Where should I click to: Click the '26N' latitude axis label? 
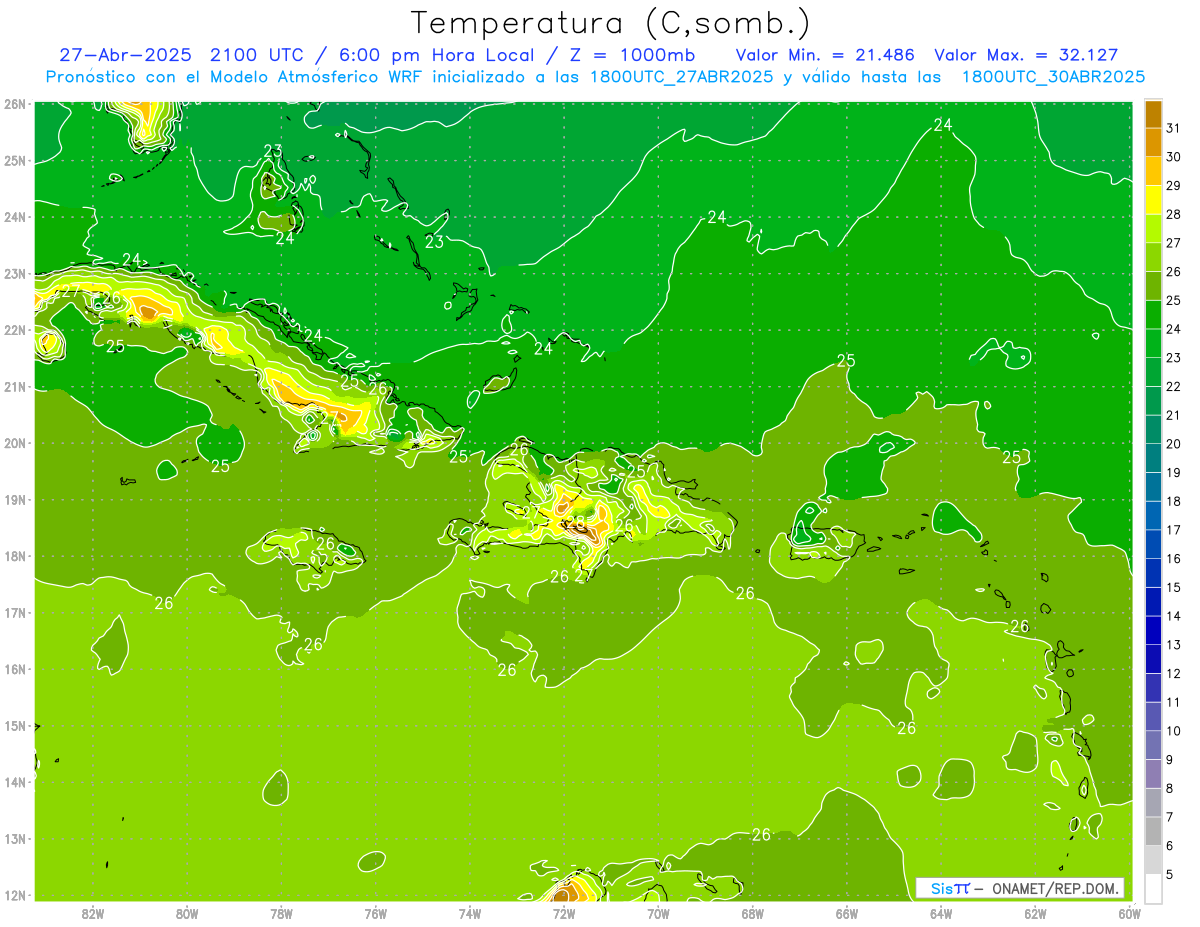point(15,104)
